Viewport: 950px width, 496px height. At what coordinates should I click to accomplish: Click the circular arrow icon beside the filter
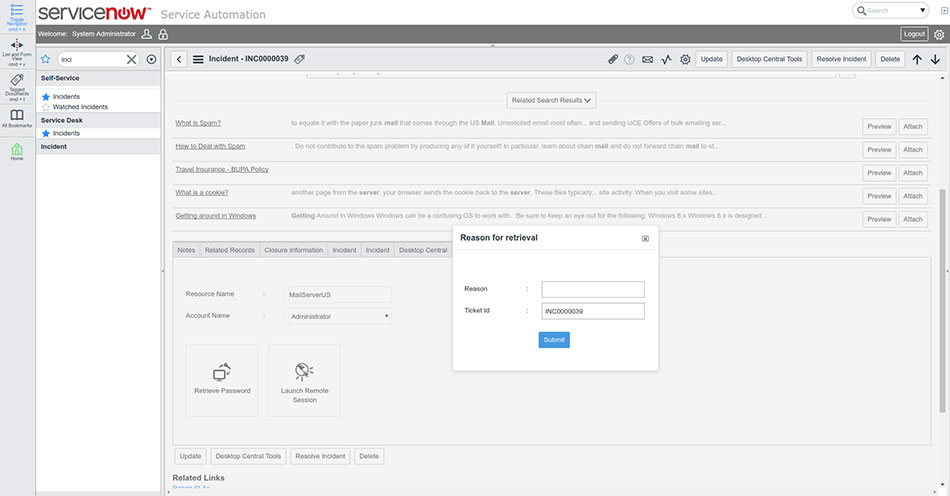[151, 59]
